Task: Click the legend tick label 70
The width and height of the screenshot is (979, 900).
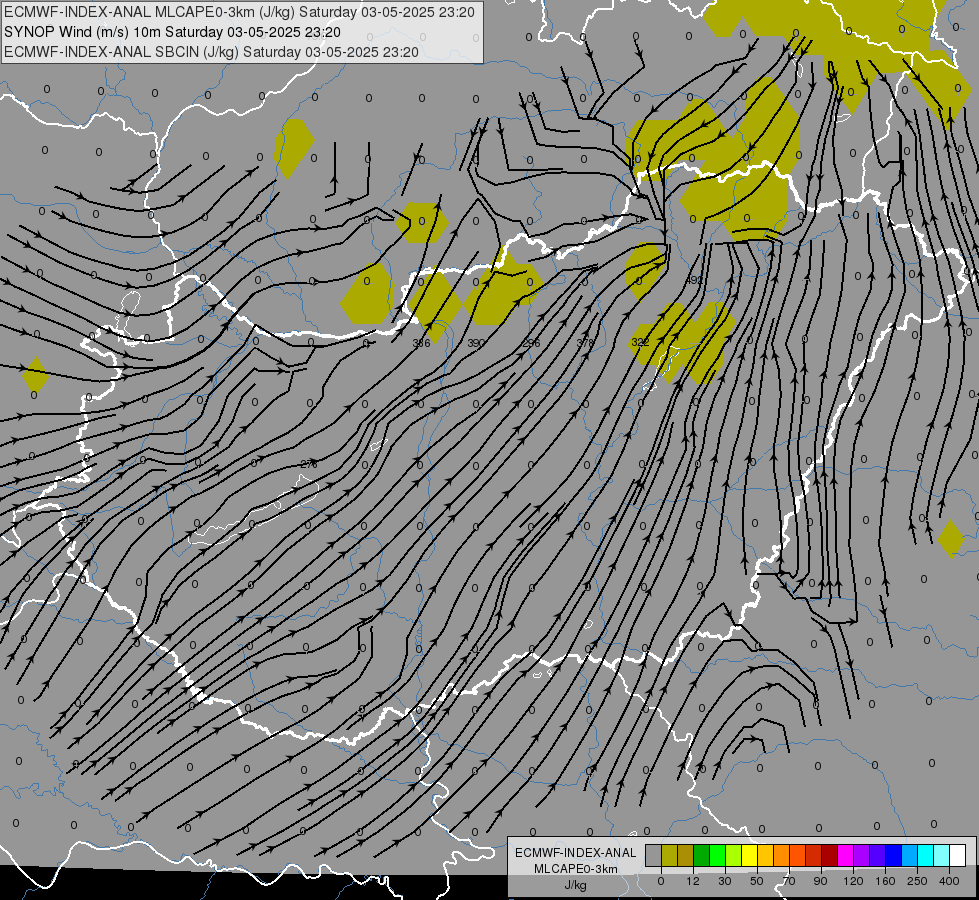Action: click(x=789, y=881)
